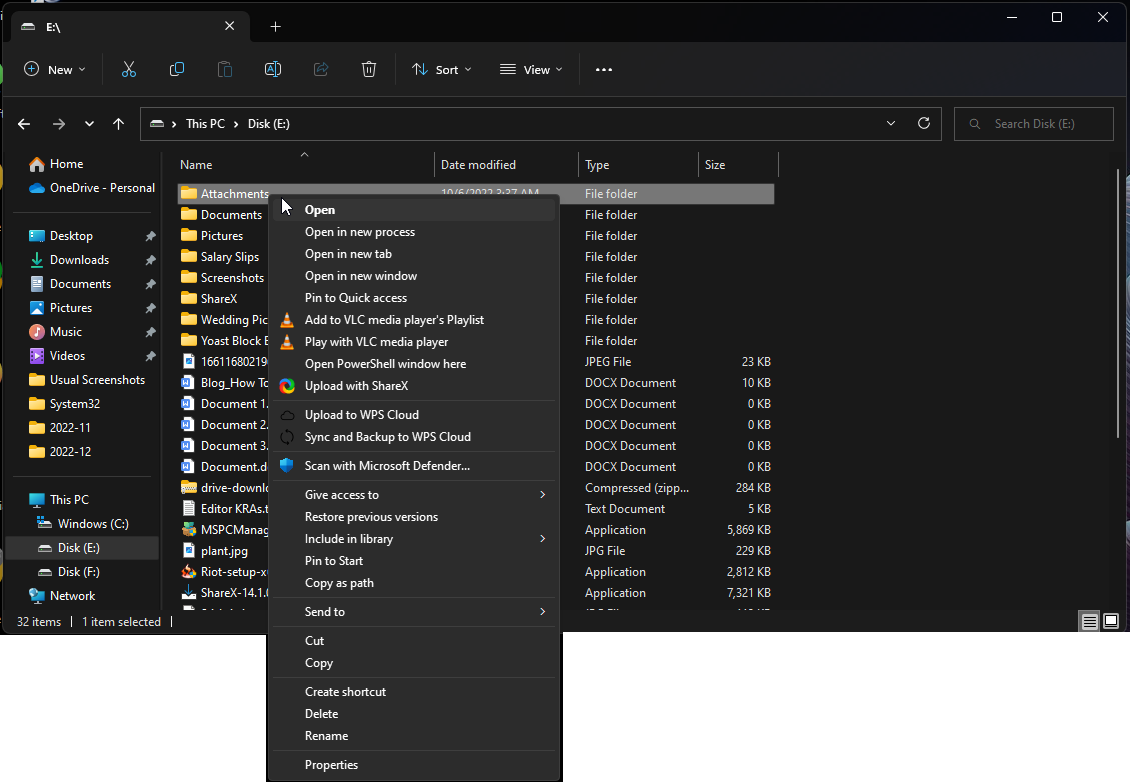
Task: Open Videos in the sidebar
Action: (57, 355)
